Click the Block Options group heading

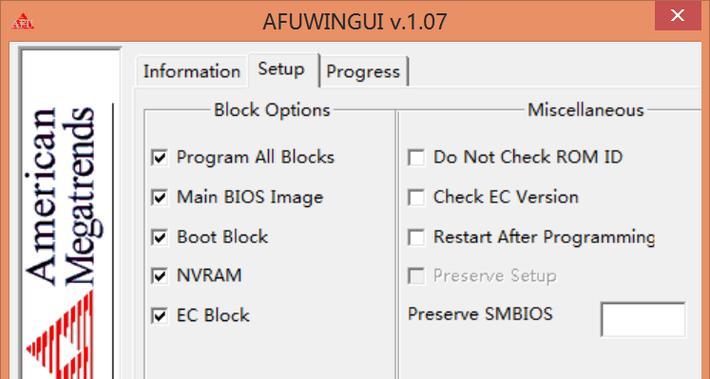pyautogui.click(x=272, y=110)
